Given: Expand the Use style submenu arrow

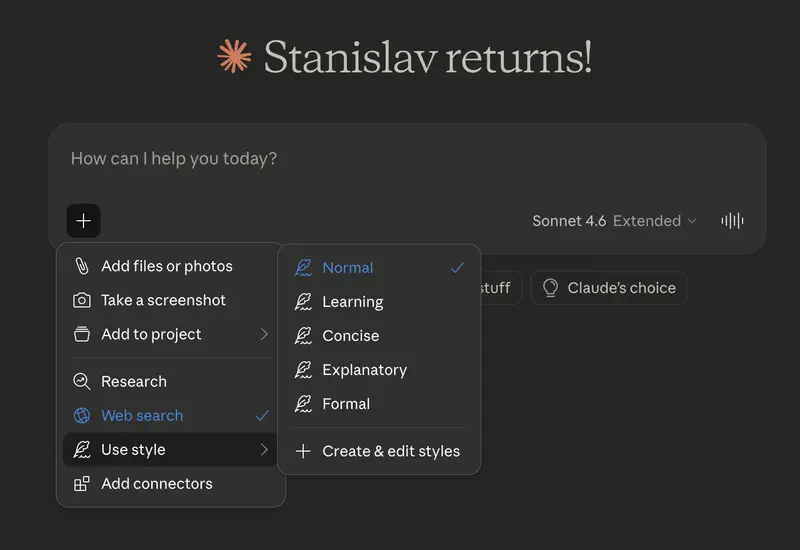Looking at the screenshot, I should click(x=264, y=450).
